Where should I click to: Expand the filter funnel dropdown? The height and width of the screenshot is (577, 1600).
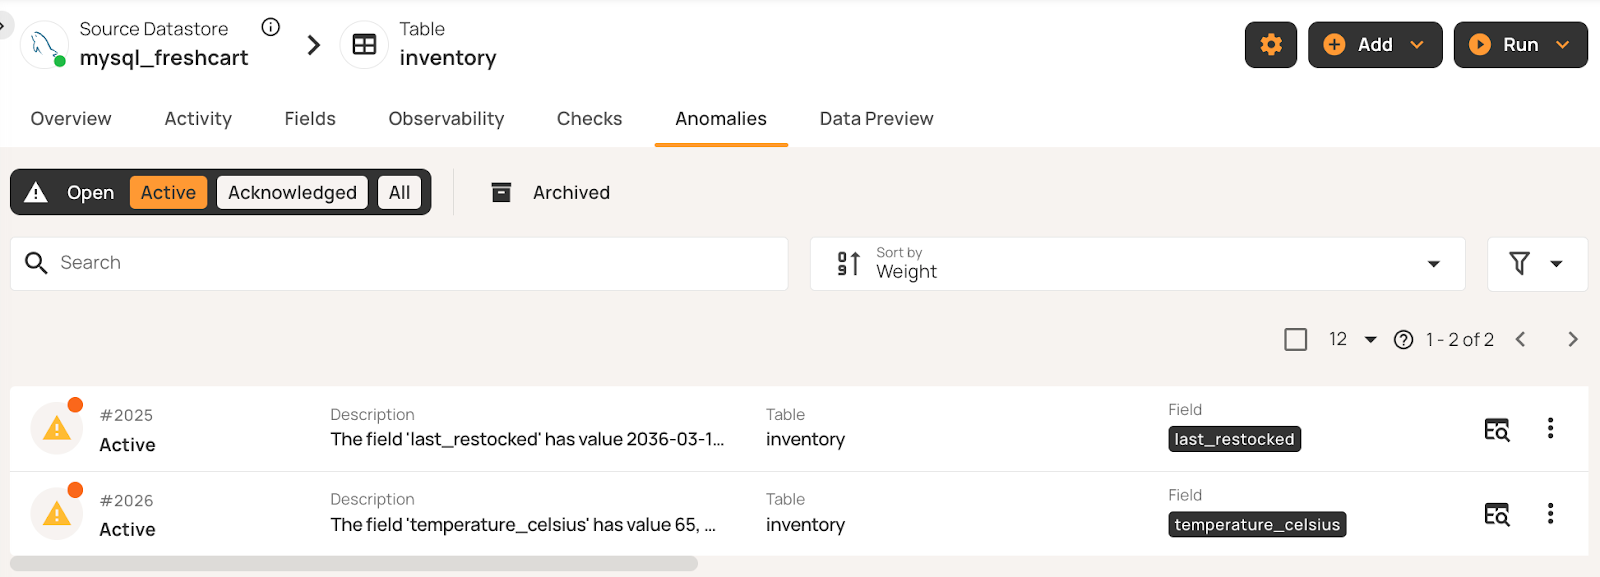click(1537, 264)
